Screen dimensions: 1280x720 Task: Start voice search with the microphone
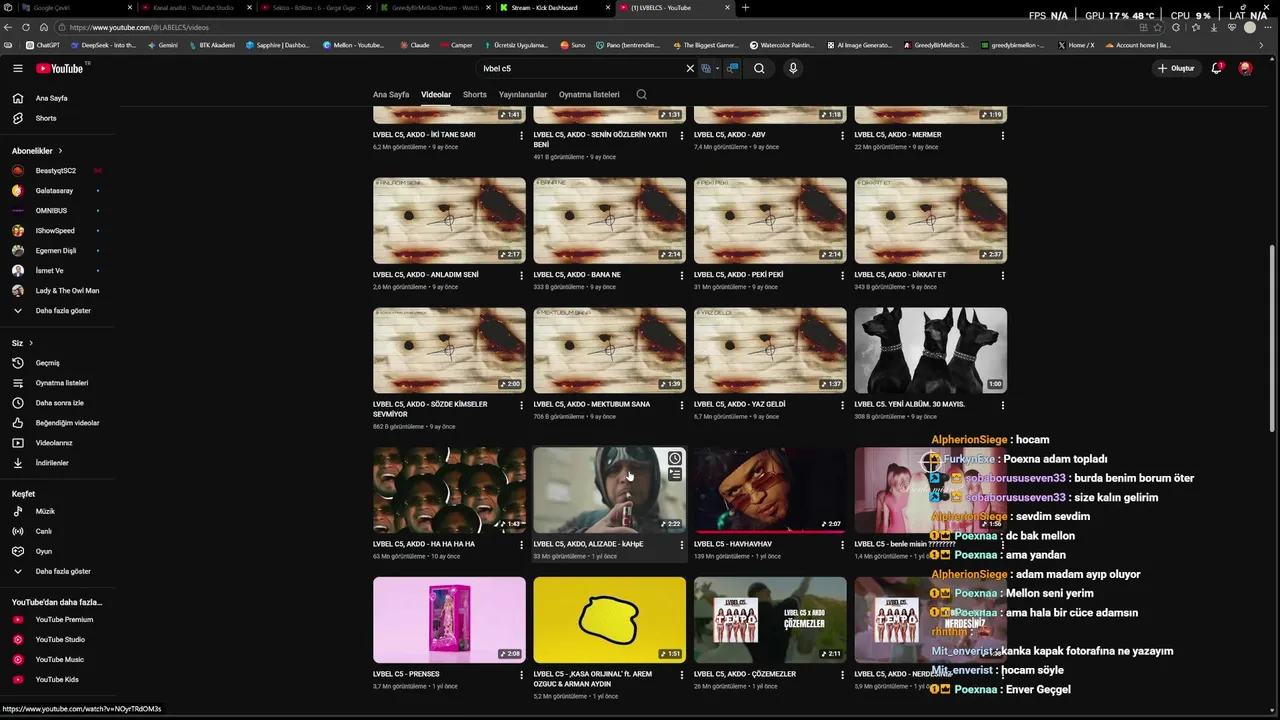[793, 68]
